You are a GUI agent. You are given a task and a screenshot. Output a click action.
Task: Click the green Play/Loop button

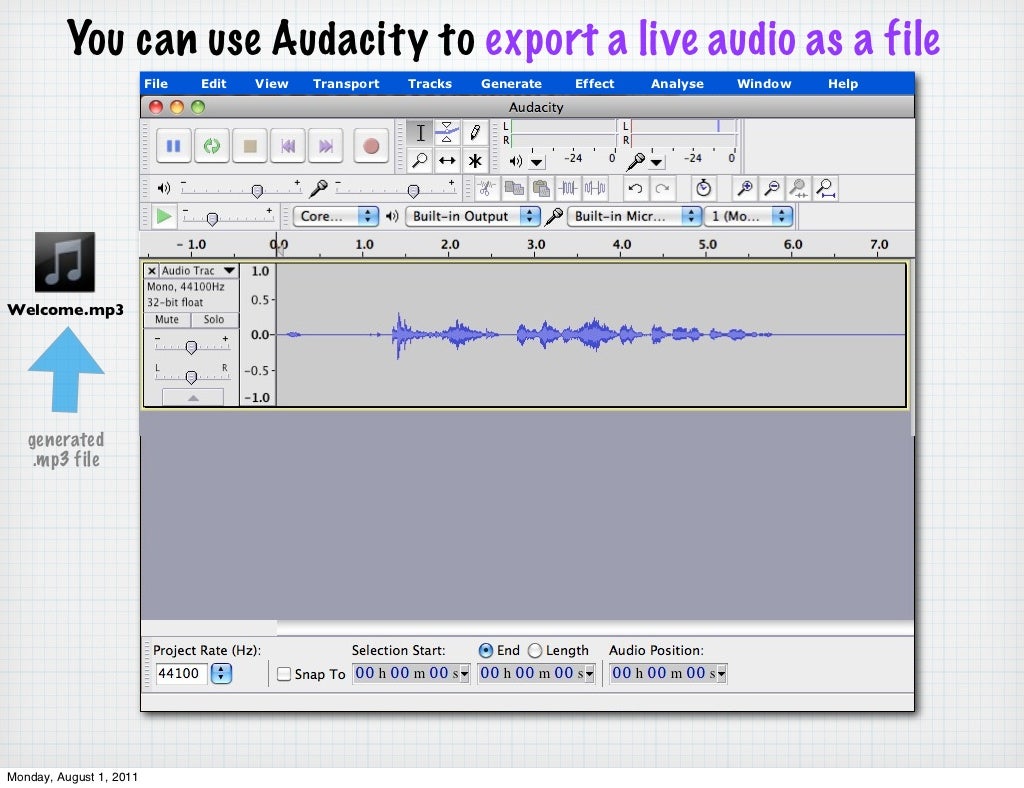pyautogui.click(x=212, y=146)
